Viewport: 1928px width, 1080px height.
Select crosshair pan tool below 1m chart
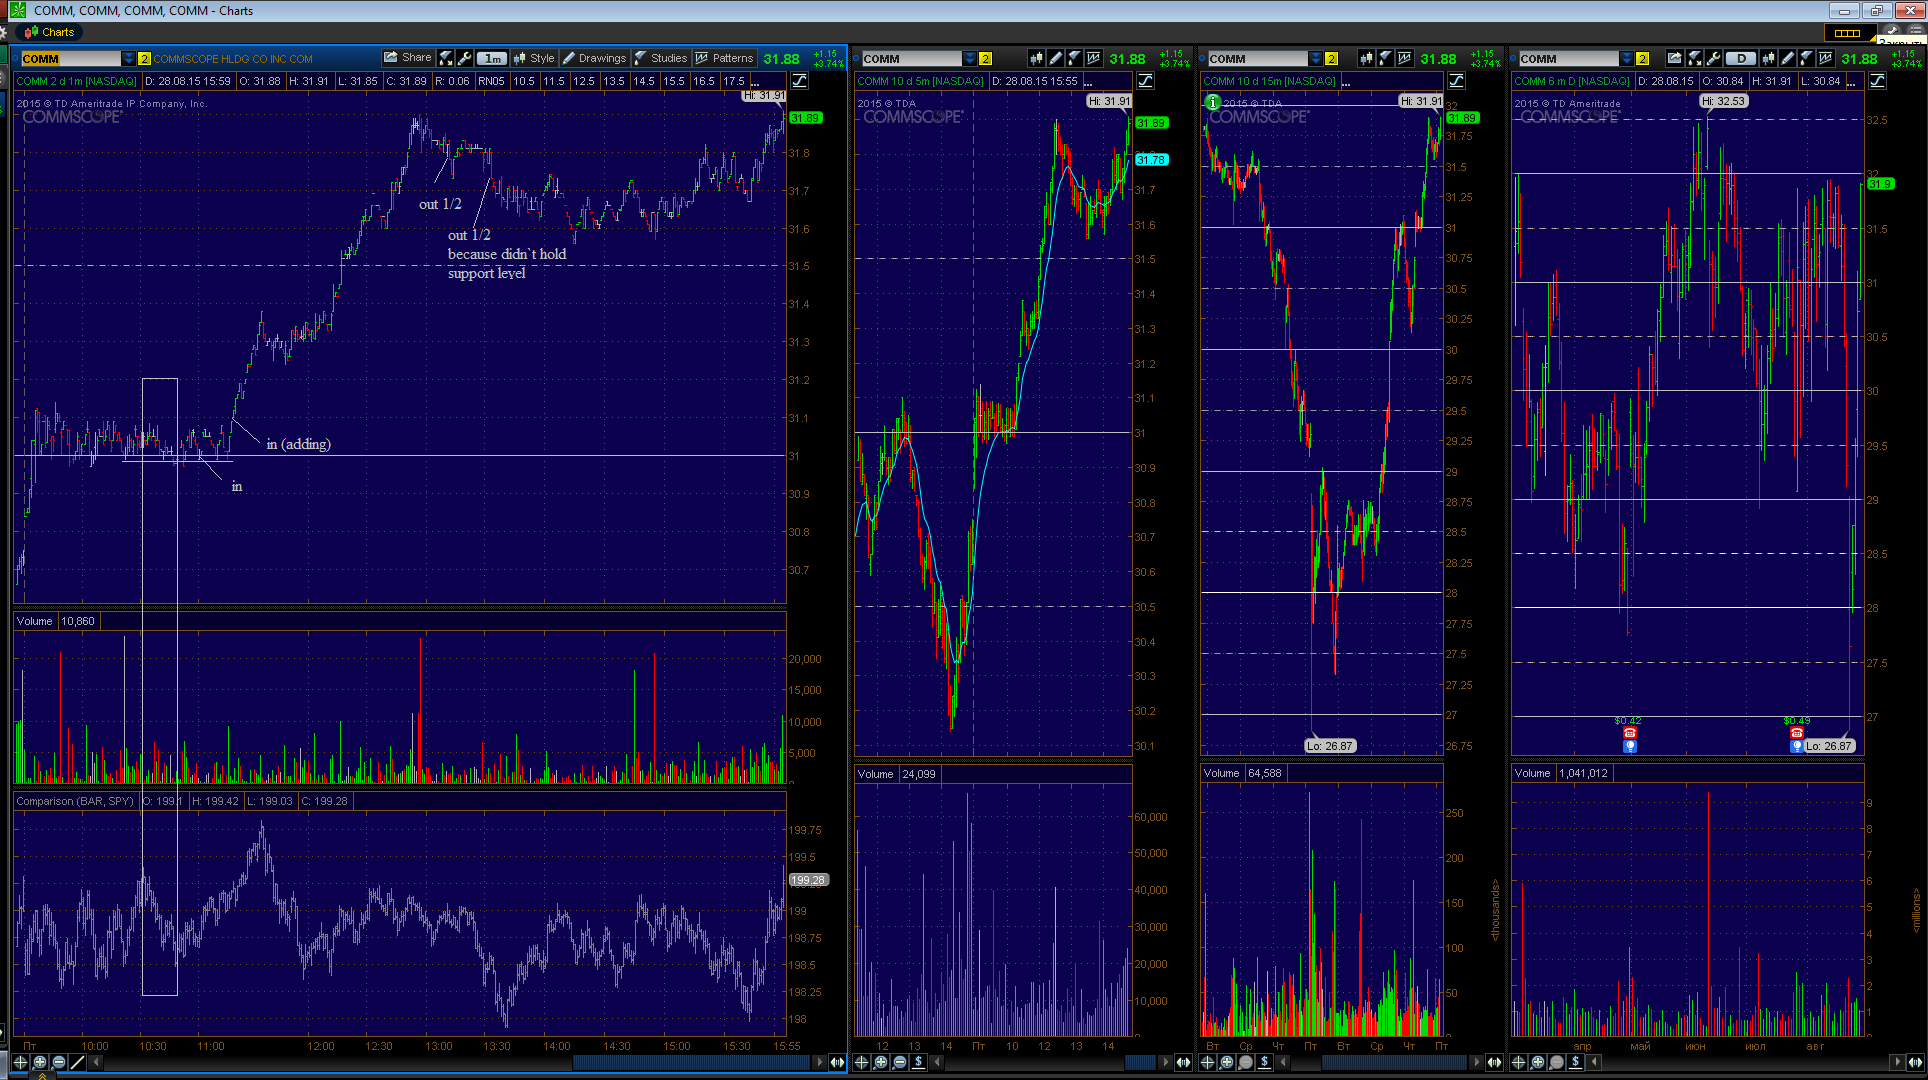tap(20, 1062)
